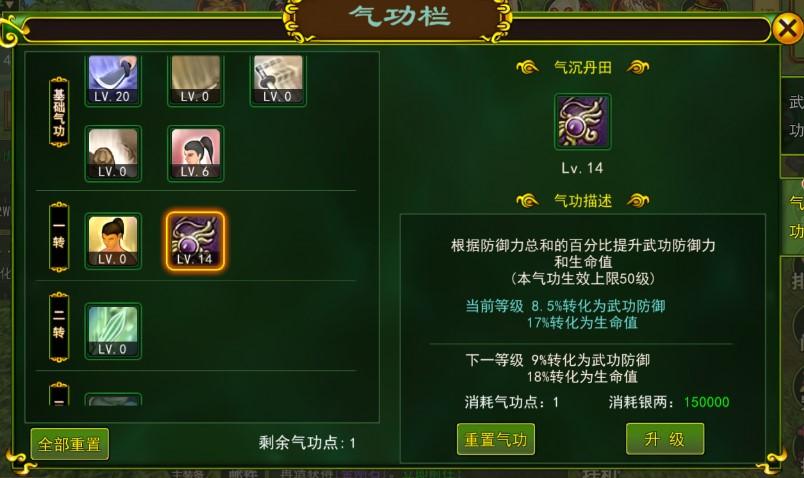Open the 一转 category label
804x478 pixels.
coord(59,236)
